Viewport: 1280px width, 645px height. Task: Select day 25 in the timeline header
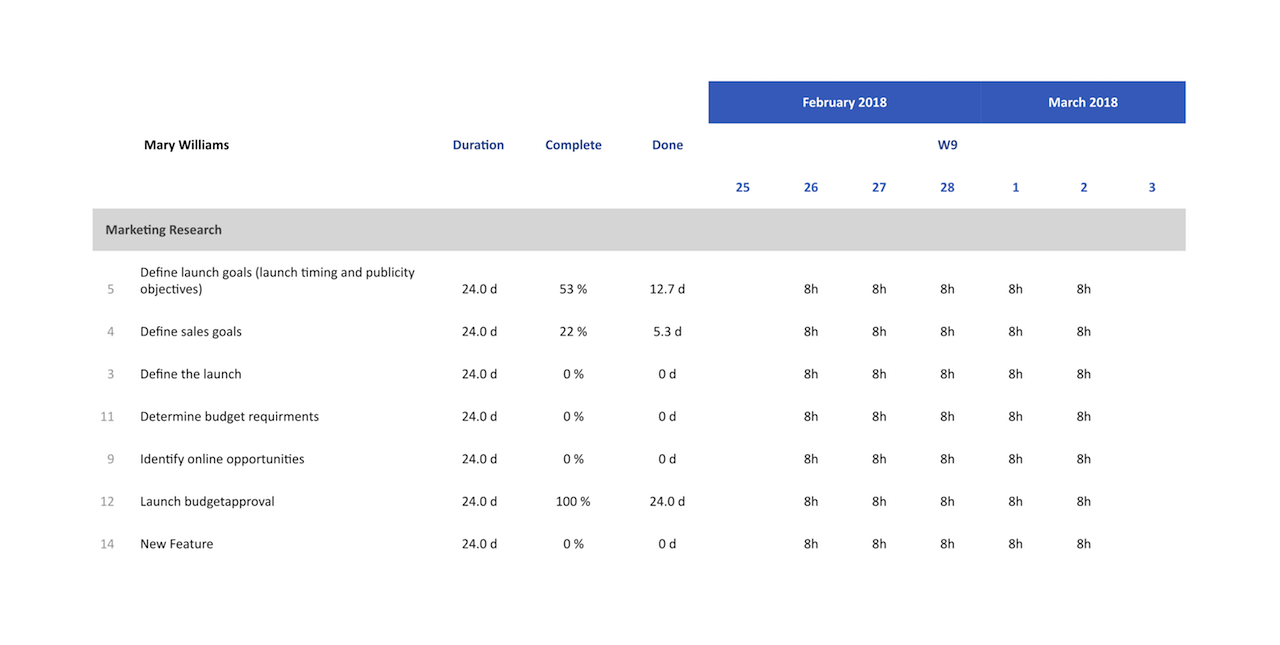[742, 187]
